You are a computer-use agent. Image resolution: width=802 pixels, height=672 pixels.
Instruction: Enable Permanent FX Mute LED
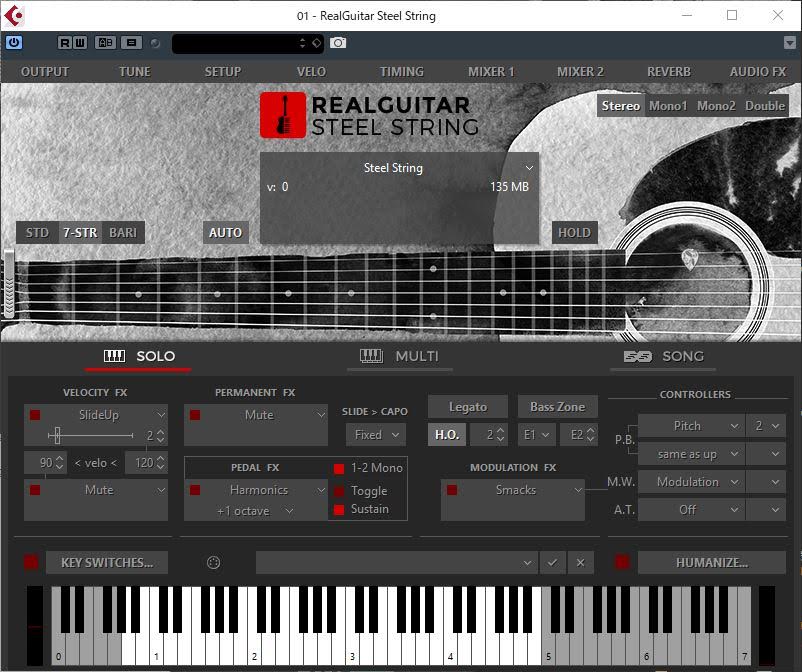195,415
